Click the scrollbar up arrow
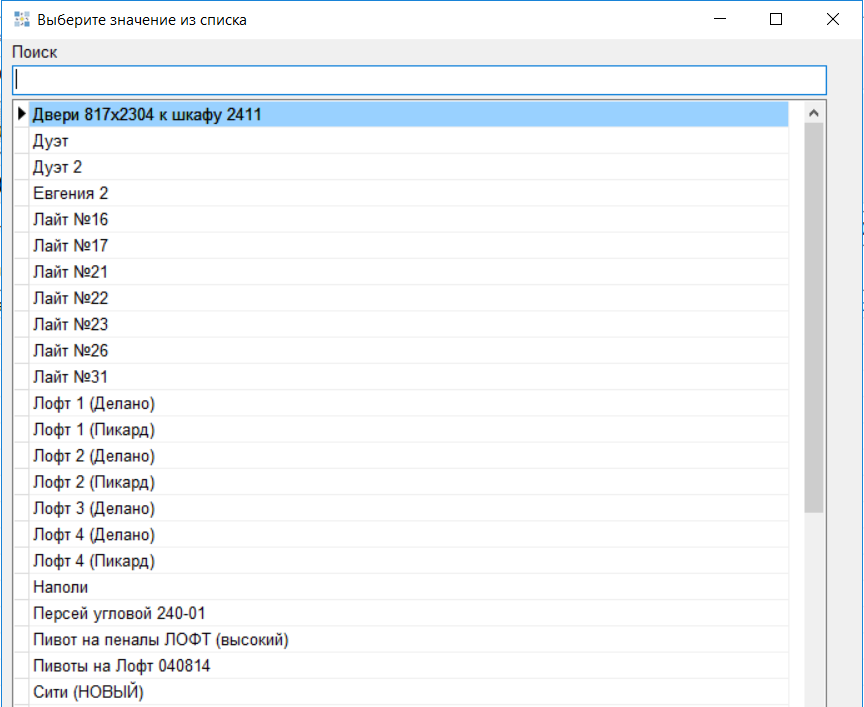Viewport: 864px width, 707px height. [813, 113]
